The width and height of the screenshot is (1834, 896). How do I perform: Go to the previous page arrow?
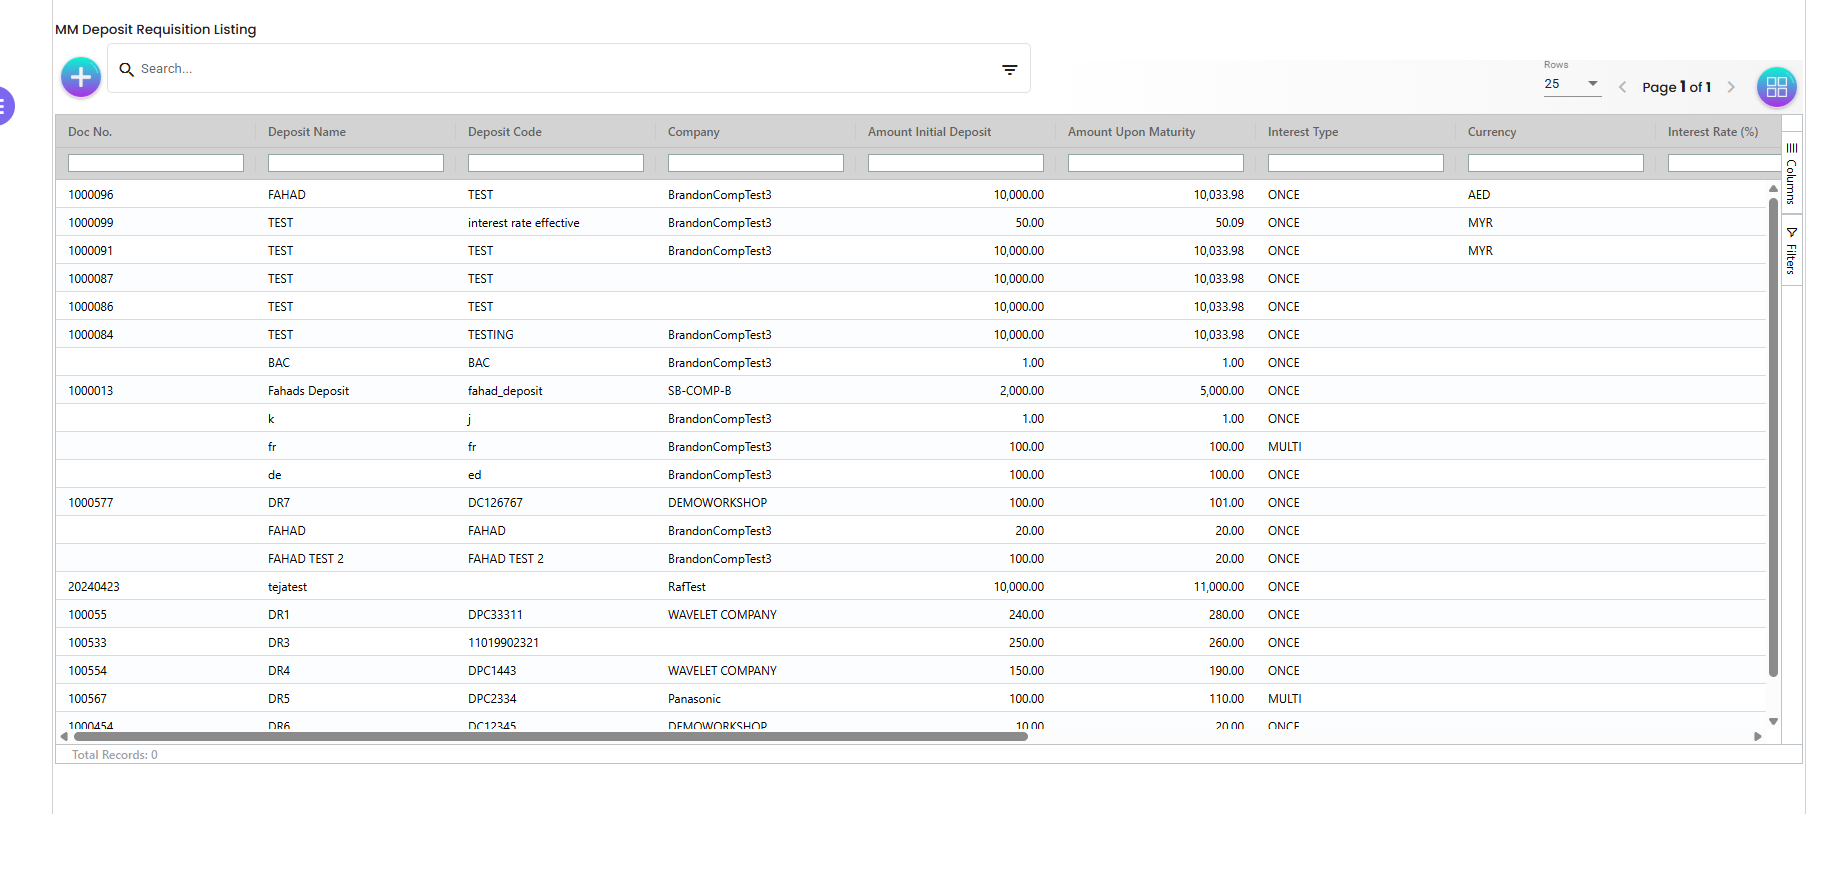(1622, 87)
